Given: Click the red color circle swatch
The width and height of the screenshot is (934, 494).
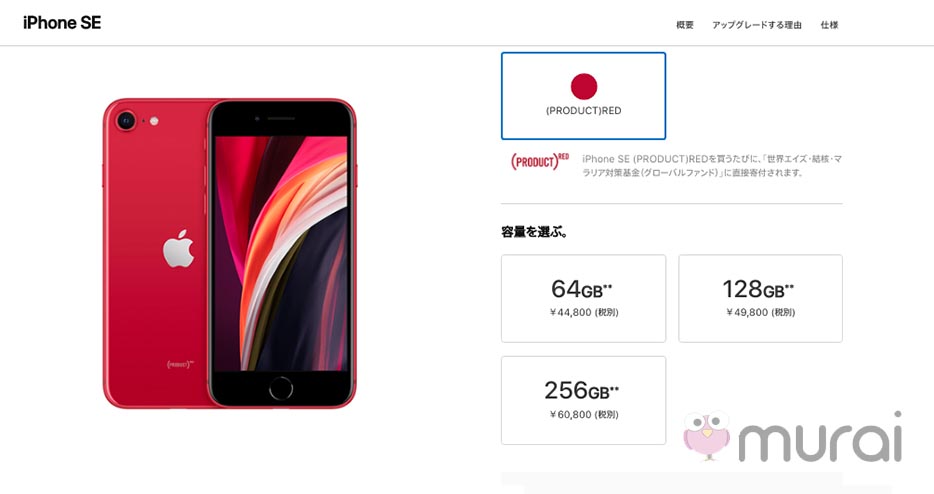Looking at the screenshot, I should click(x=584, y=86).
